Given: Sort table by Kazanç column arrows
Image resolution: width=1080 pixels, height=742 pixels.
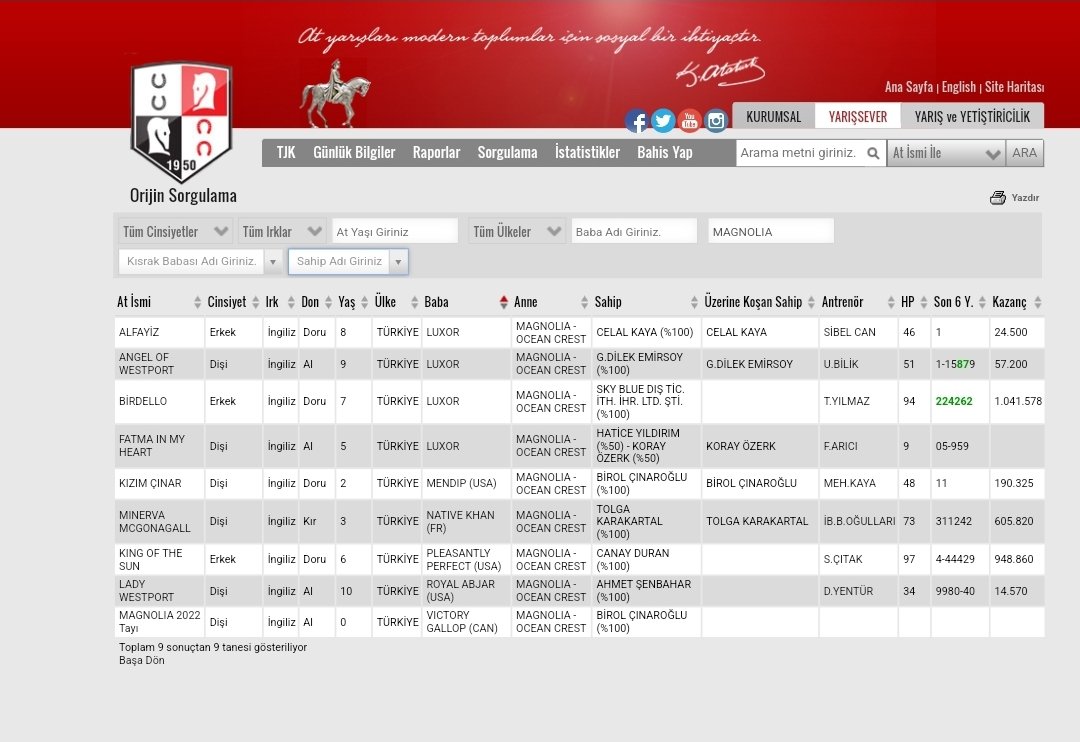Looking at the screenshot, I should tap(1037, 302).
